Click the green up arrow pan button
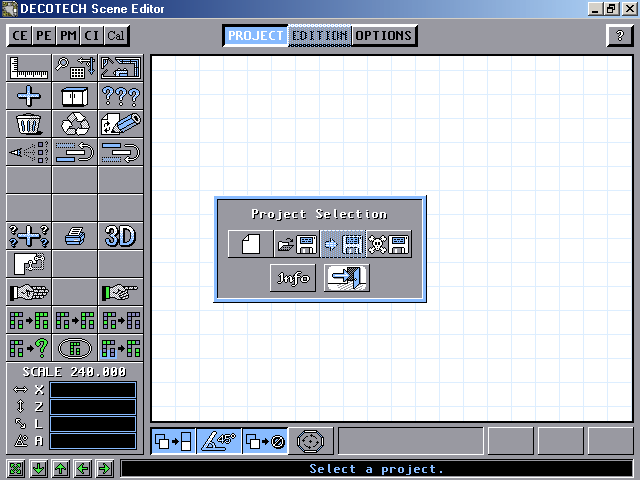 (60, 468)
